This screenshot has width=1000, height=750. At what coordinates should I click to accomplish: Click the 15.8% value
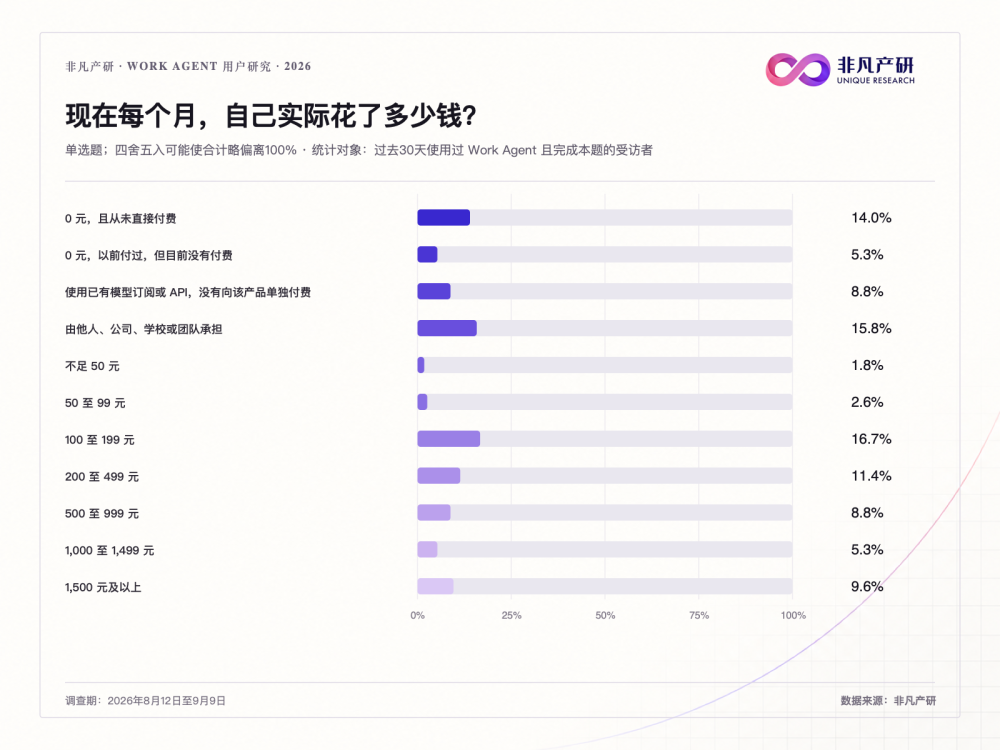click(871, 329)
